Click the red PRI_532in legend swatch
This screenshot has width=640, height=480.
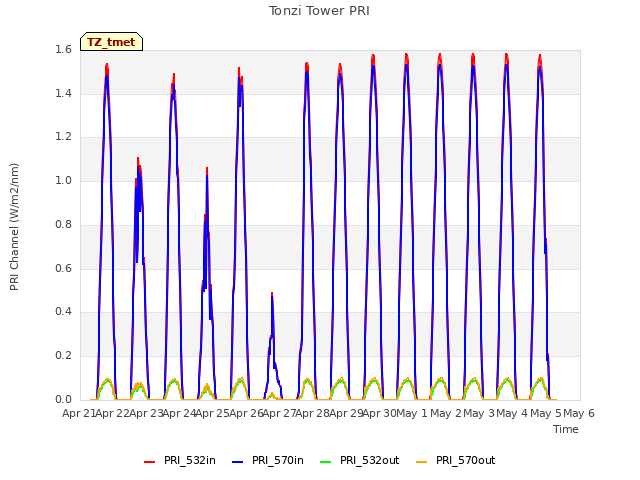(x=150, y=462)
